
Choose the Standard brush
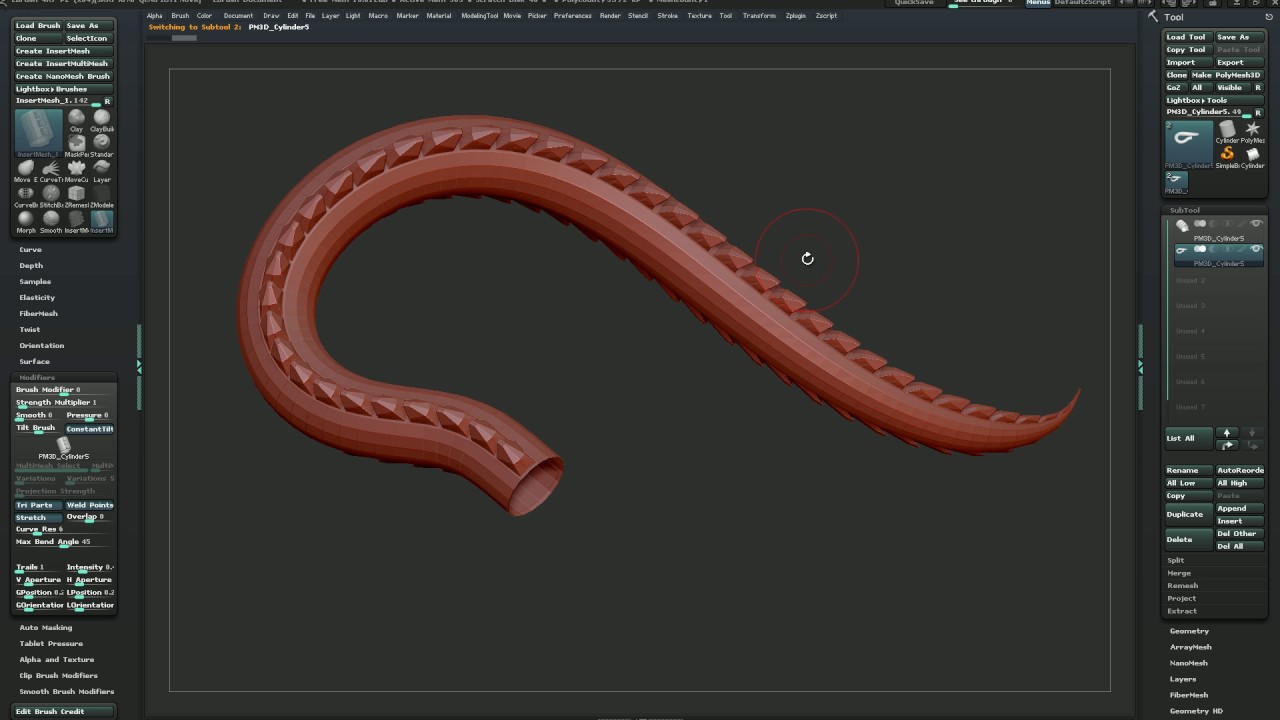pos(101,143)
